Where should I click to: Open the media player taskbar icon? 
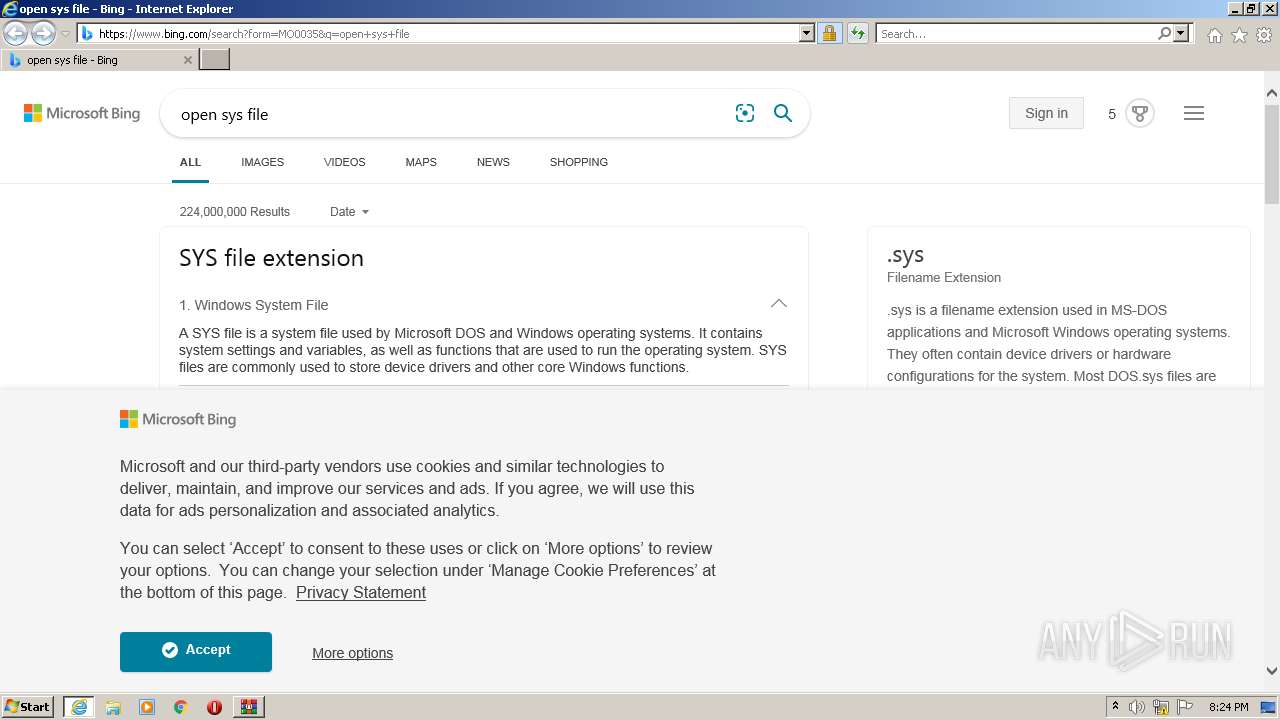pyautogui.click(x=147, y=707)
